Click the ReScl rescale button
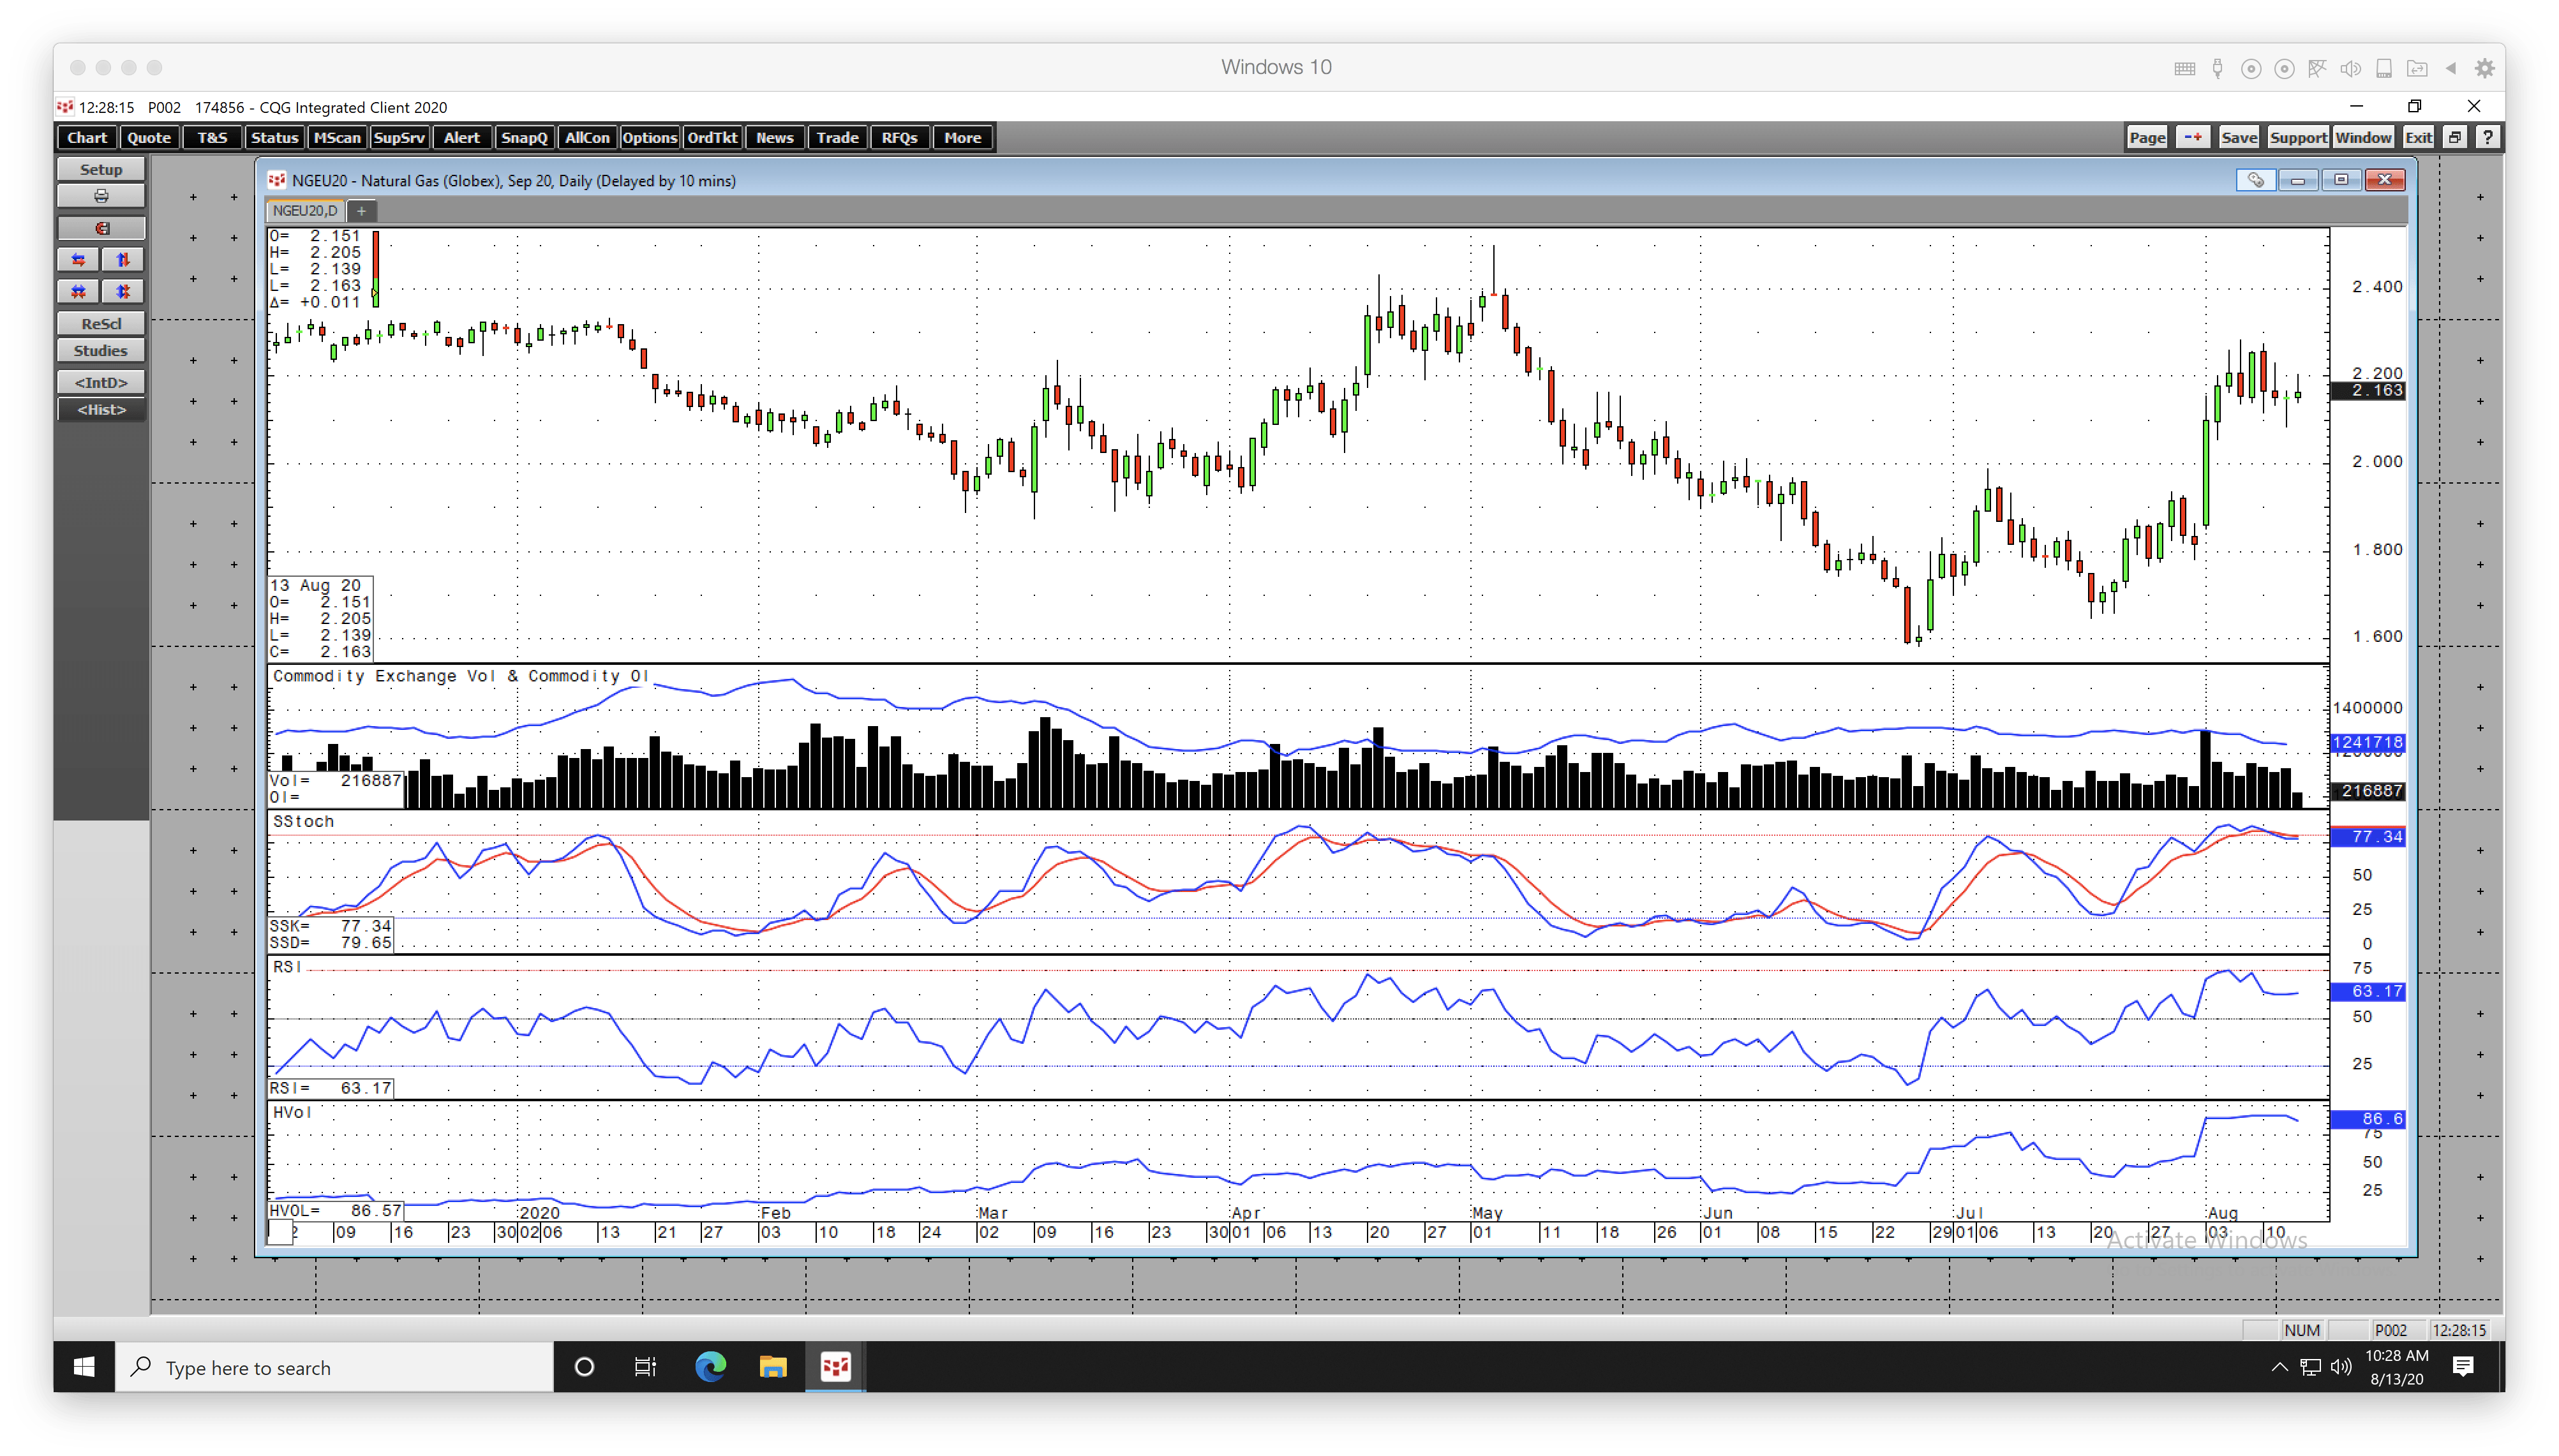2559x1456 pixels. point(101,324)
